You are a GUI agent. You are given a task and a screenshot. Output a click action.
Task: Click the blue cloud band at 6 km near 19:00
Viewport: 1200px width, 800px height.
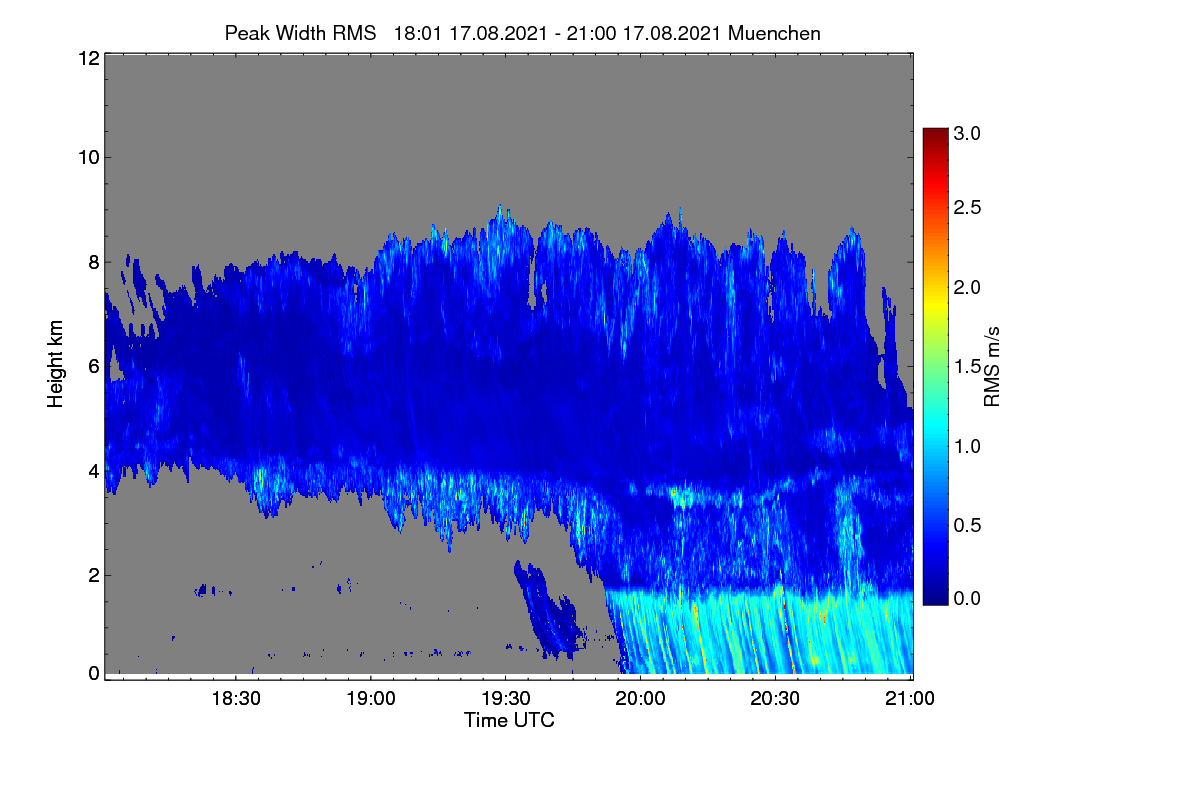tap(371, 366)
